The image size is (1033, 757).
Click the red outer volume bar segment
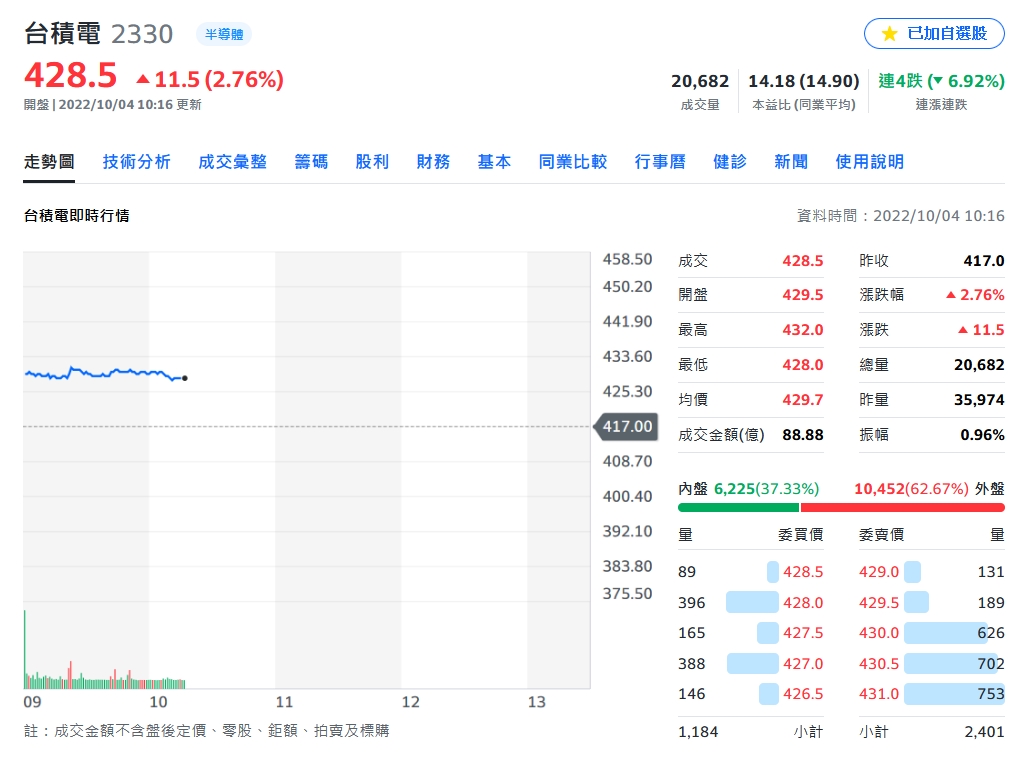pos(903,507)
